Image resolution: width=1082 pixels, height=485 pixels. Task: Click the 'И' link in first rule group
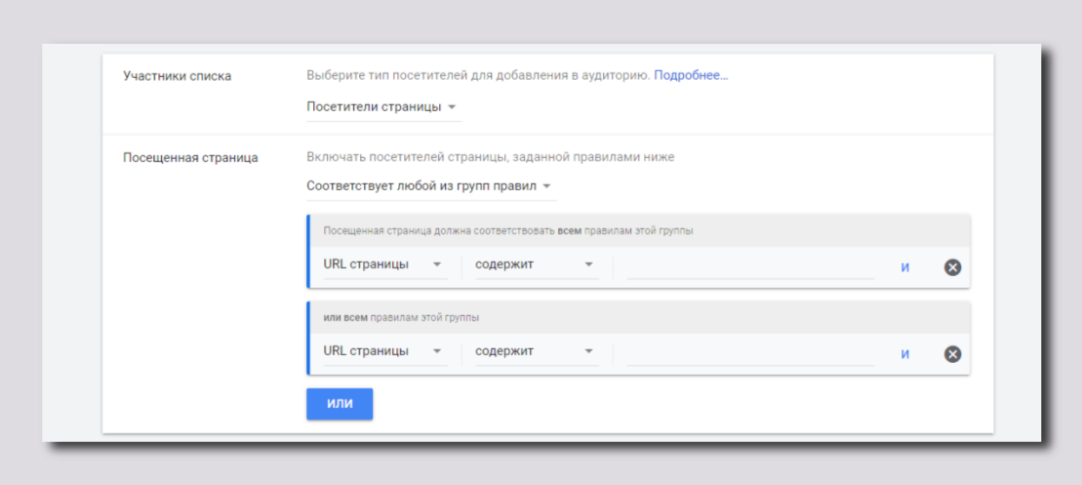pos(905,268)
